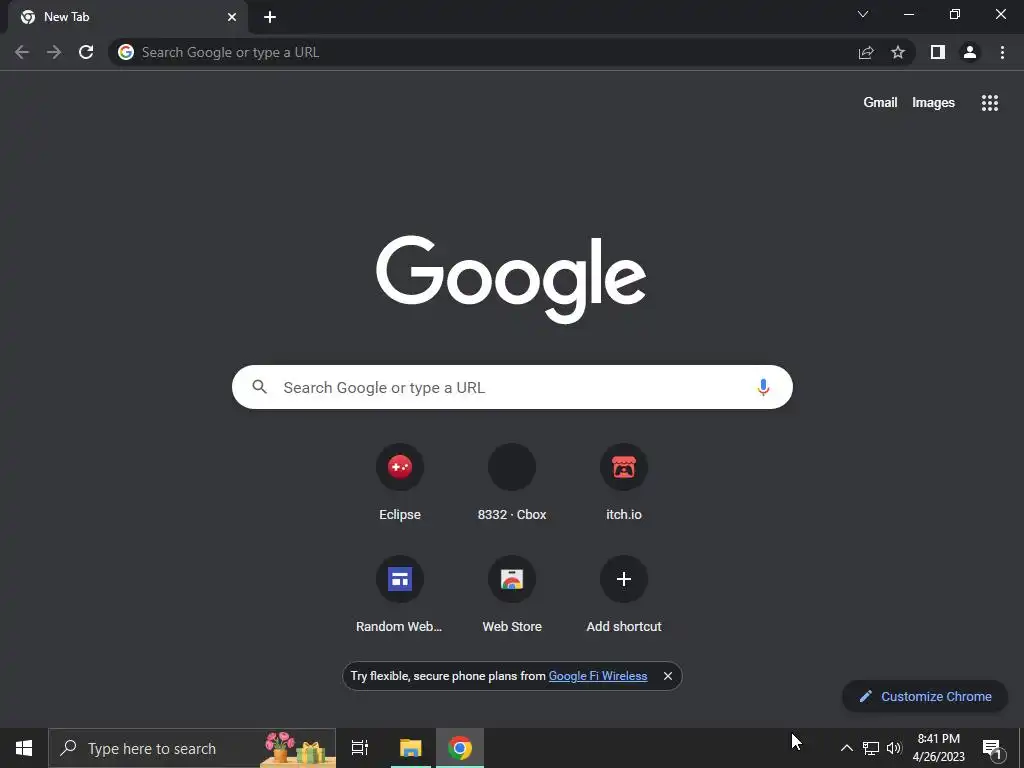Click the Google logo
1024x768 pixels.
[x=511, y=279]
